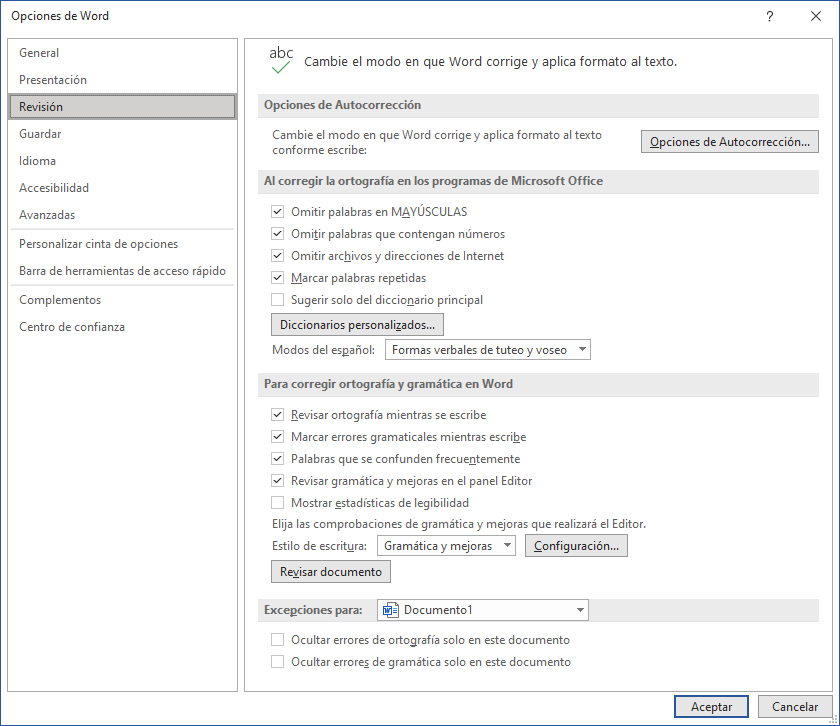Viewport: 840px width, 726px height.
Task: Click the Word document icon beside Documento1
Action: point(390,610)
